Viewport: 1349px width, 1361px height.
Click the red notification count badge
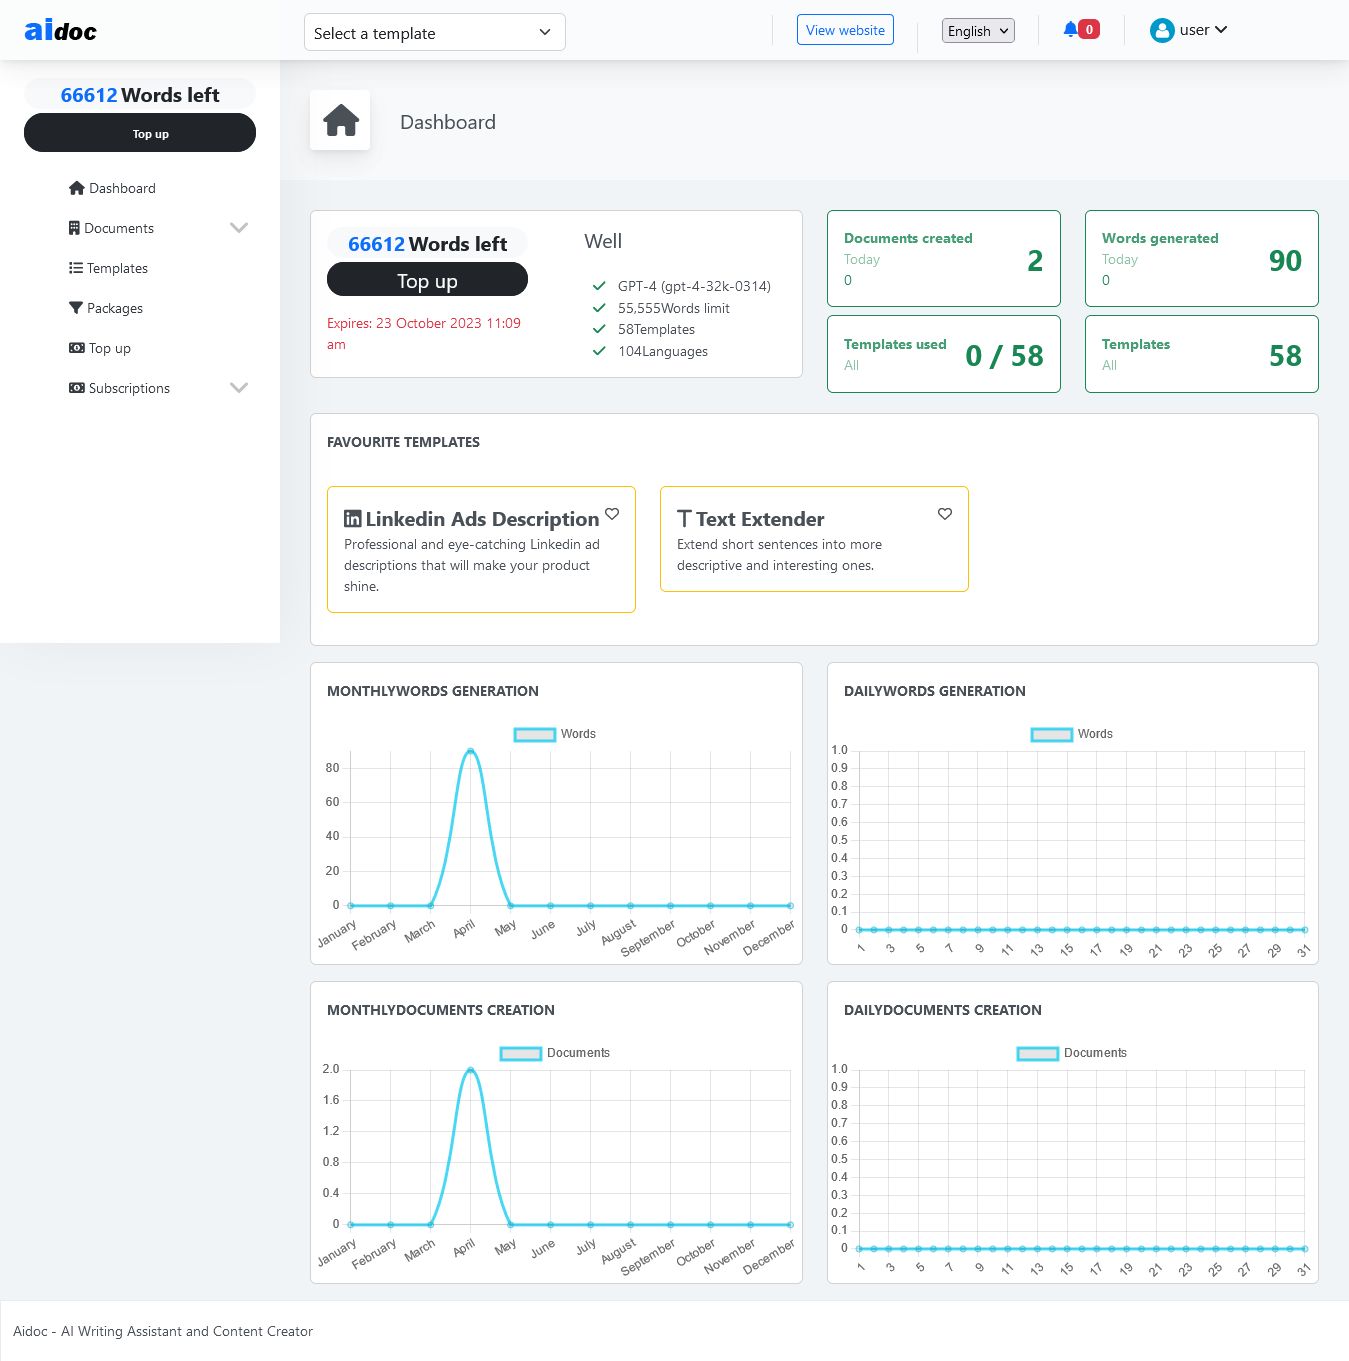pos(1089,29)
